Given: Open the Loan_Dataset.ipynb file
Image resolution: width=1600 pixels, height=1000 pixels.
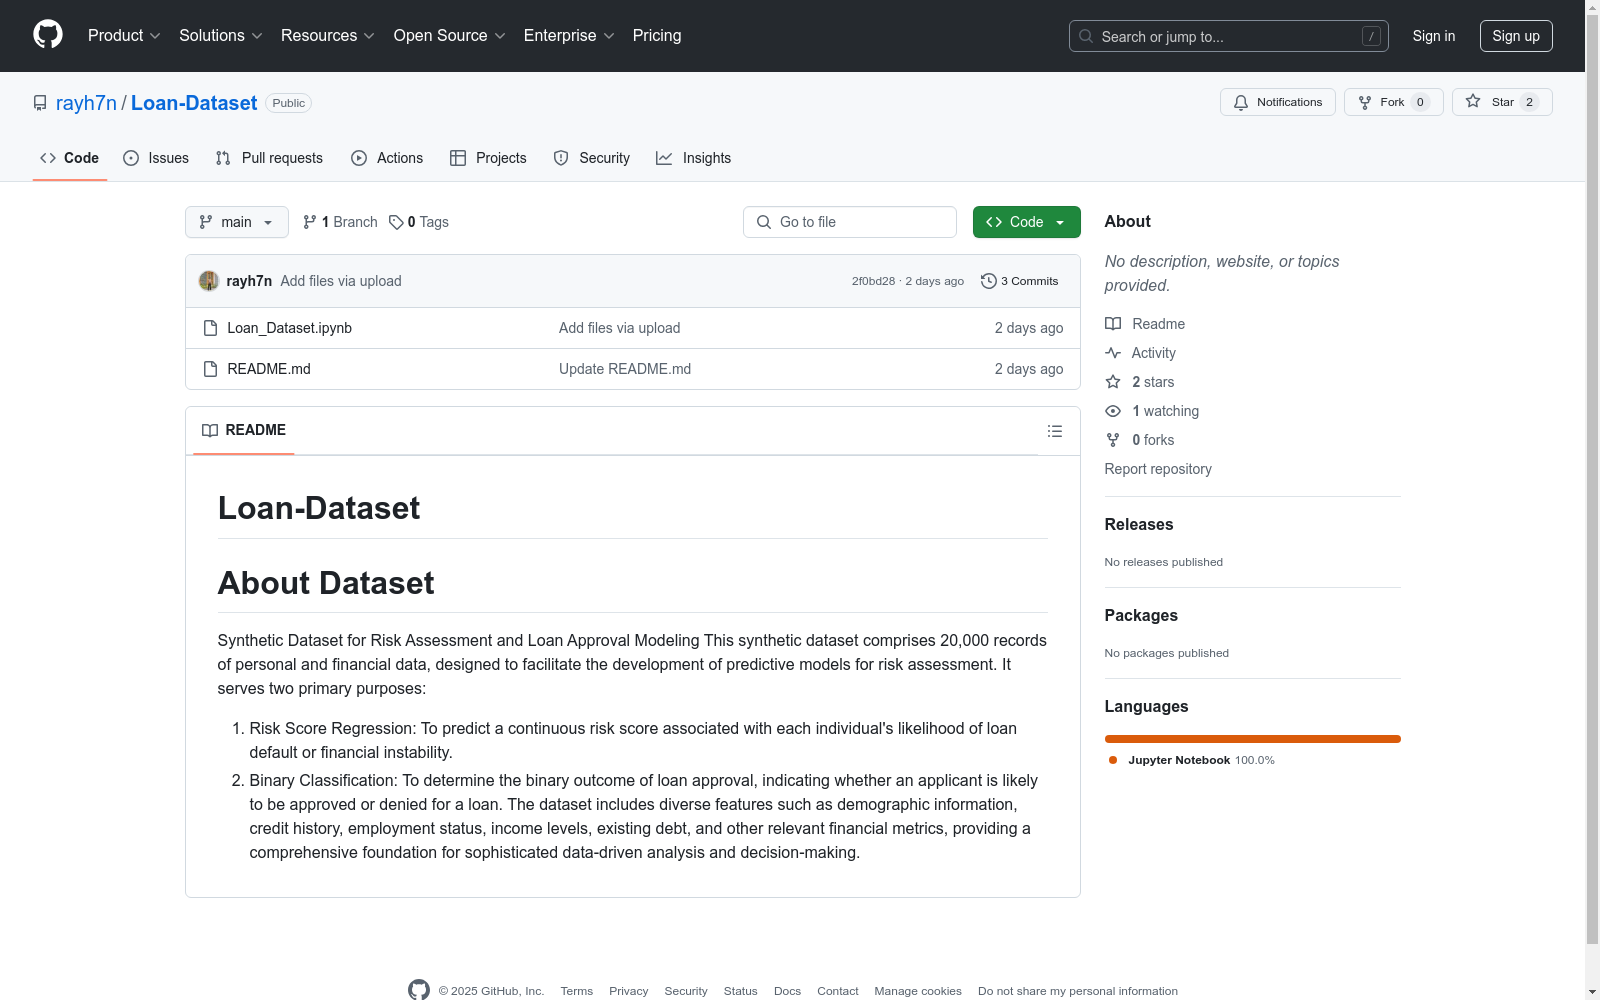Looking at the screenshot, I should pos(290,328).
